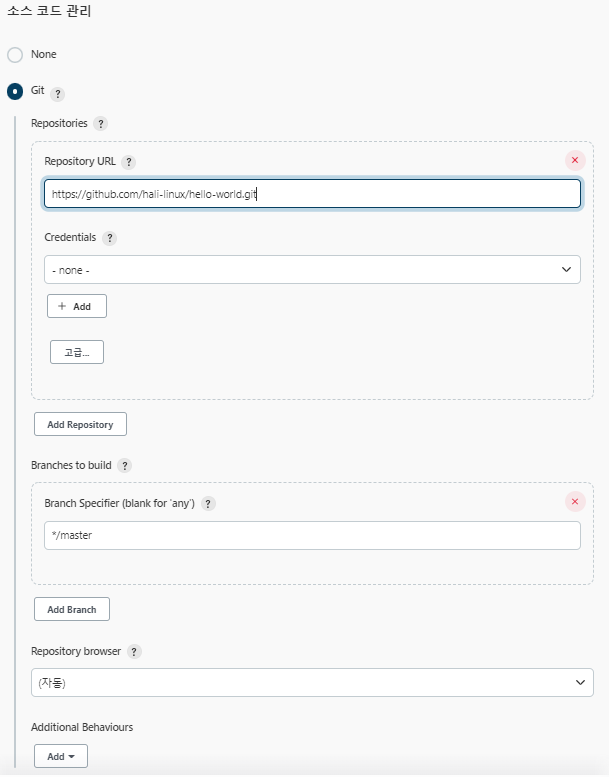
Task: Open the Credentials dropdown
Action: [x=312, y=270]
